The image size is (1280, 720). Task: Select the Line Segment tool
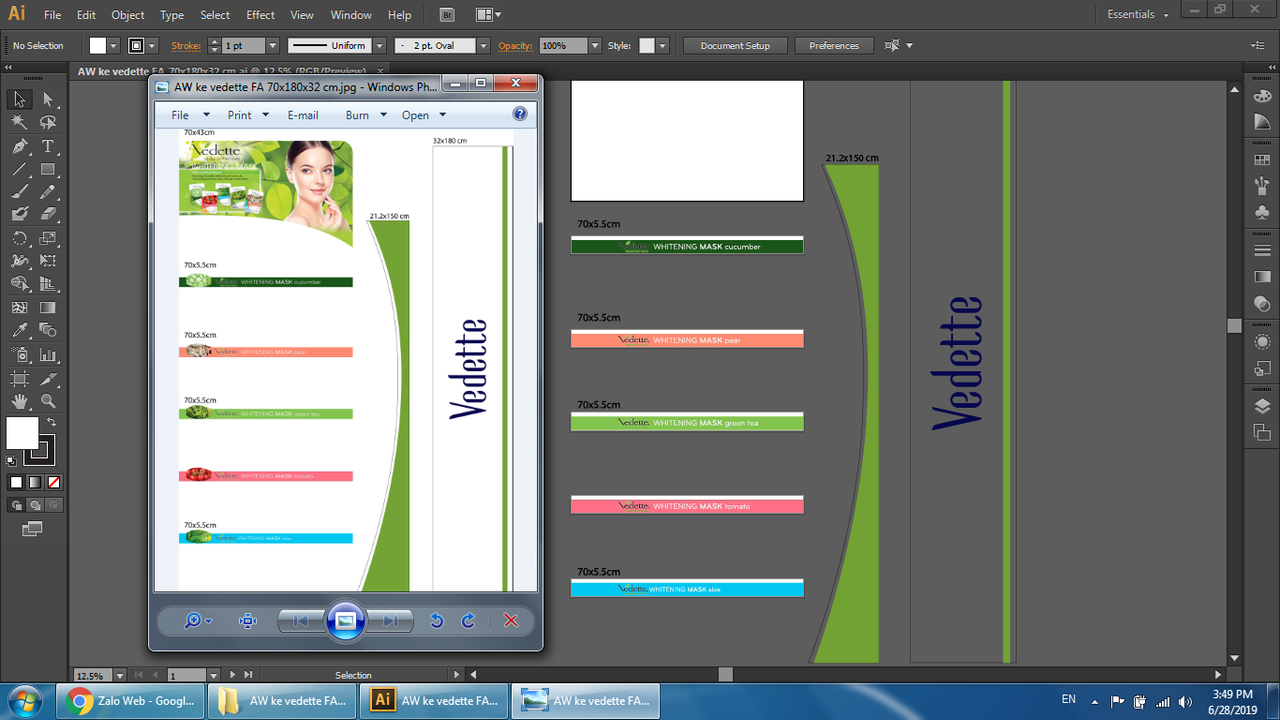pos(19,169)
